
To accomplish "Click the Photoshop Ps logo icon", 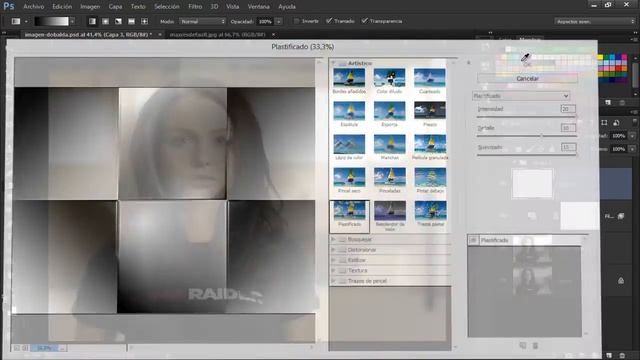I will pos(9,6).
